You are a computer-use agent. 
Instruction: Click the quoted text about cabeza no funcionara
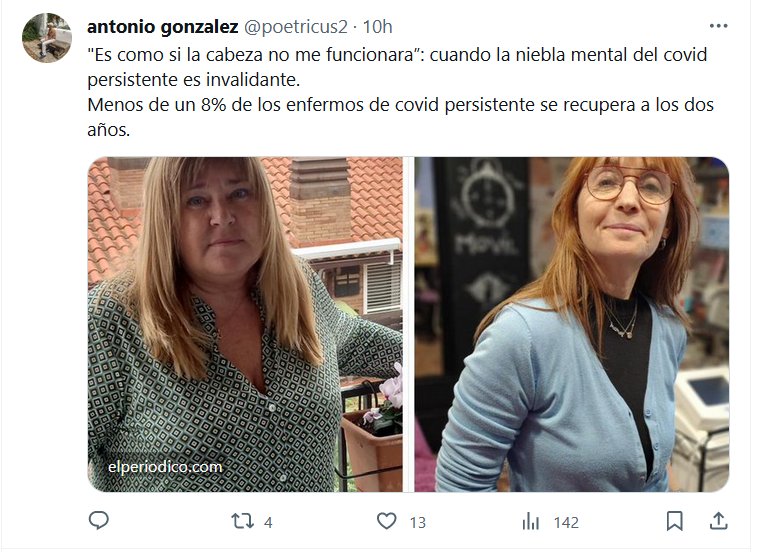click(253, 55)
